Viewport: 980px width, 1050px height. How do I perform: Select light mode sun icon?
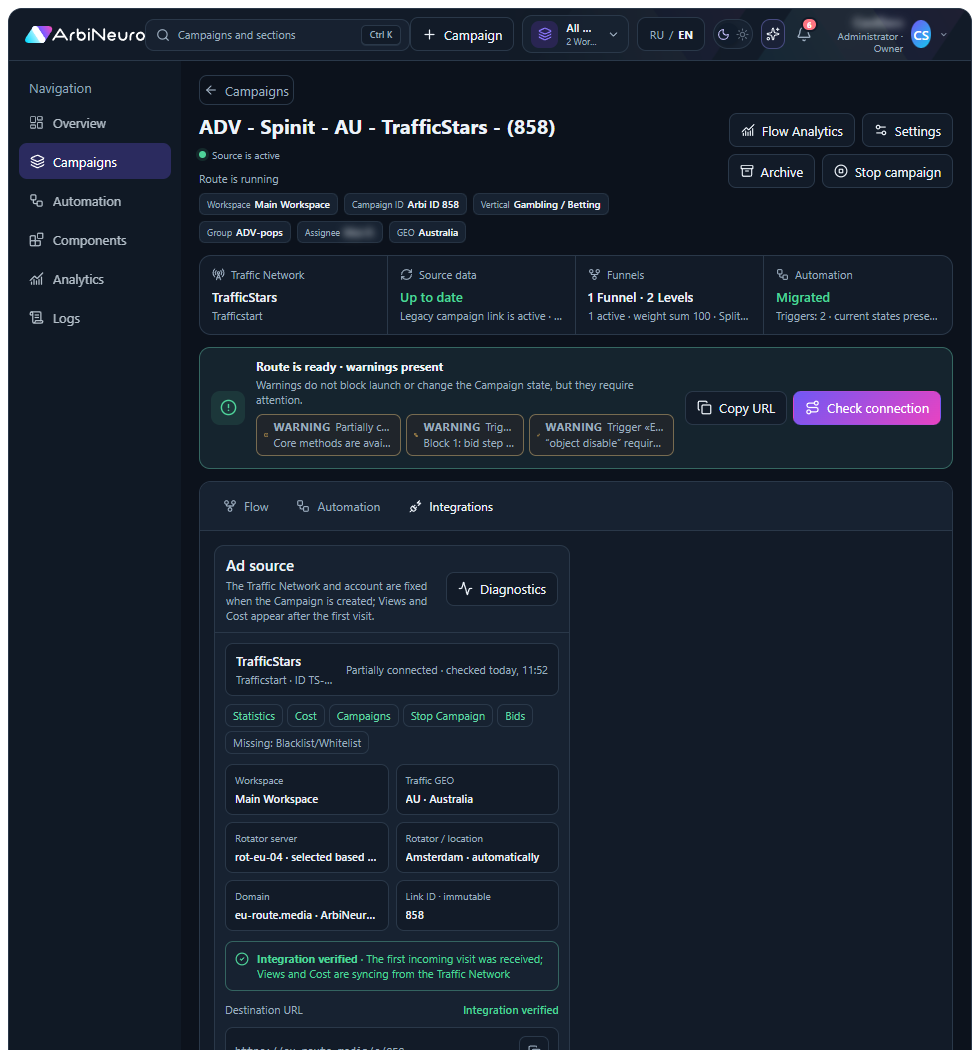point(742,35)
